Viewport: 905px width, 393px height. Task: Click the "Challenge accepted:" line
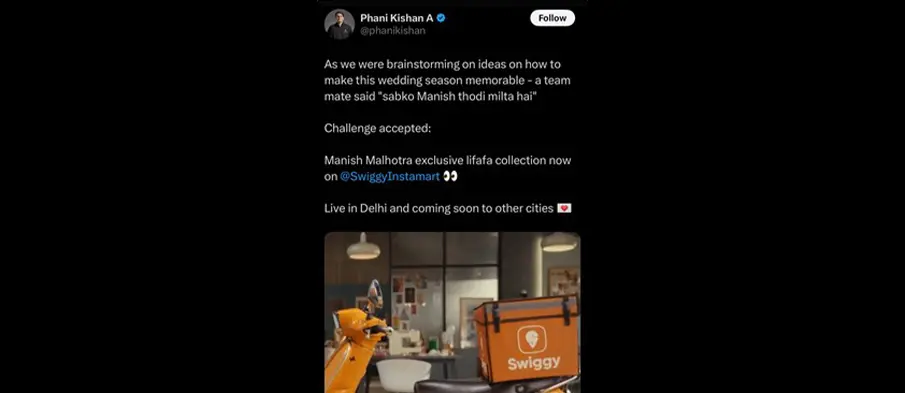(x=377, y=128)
